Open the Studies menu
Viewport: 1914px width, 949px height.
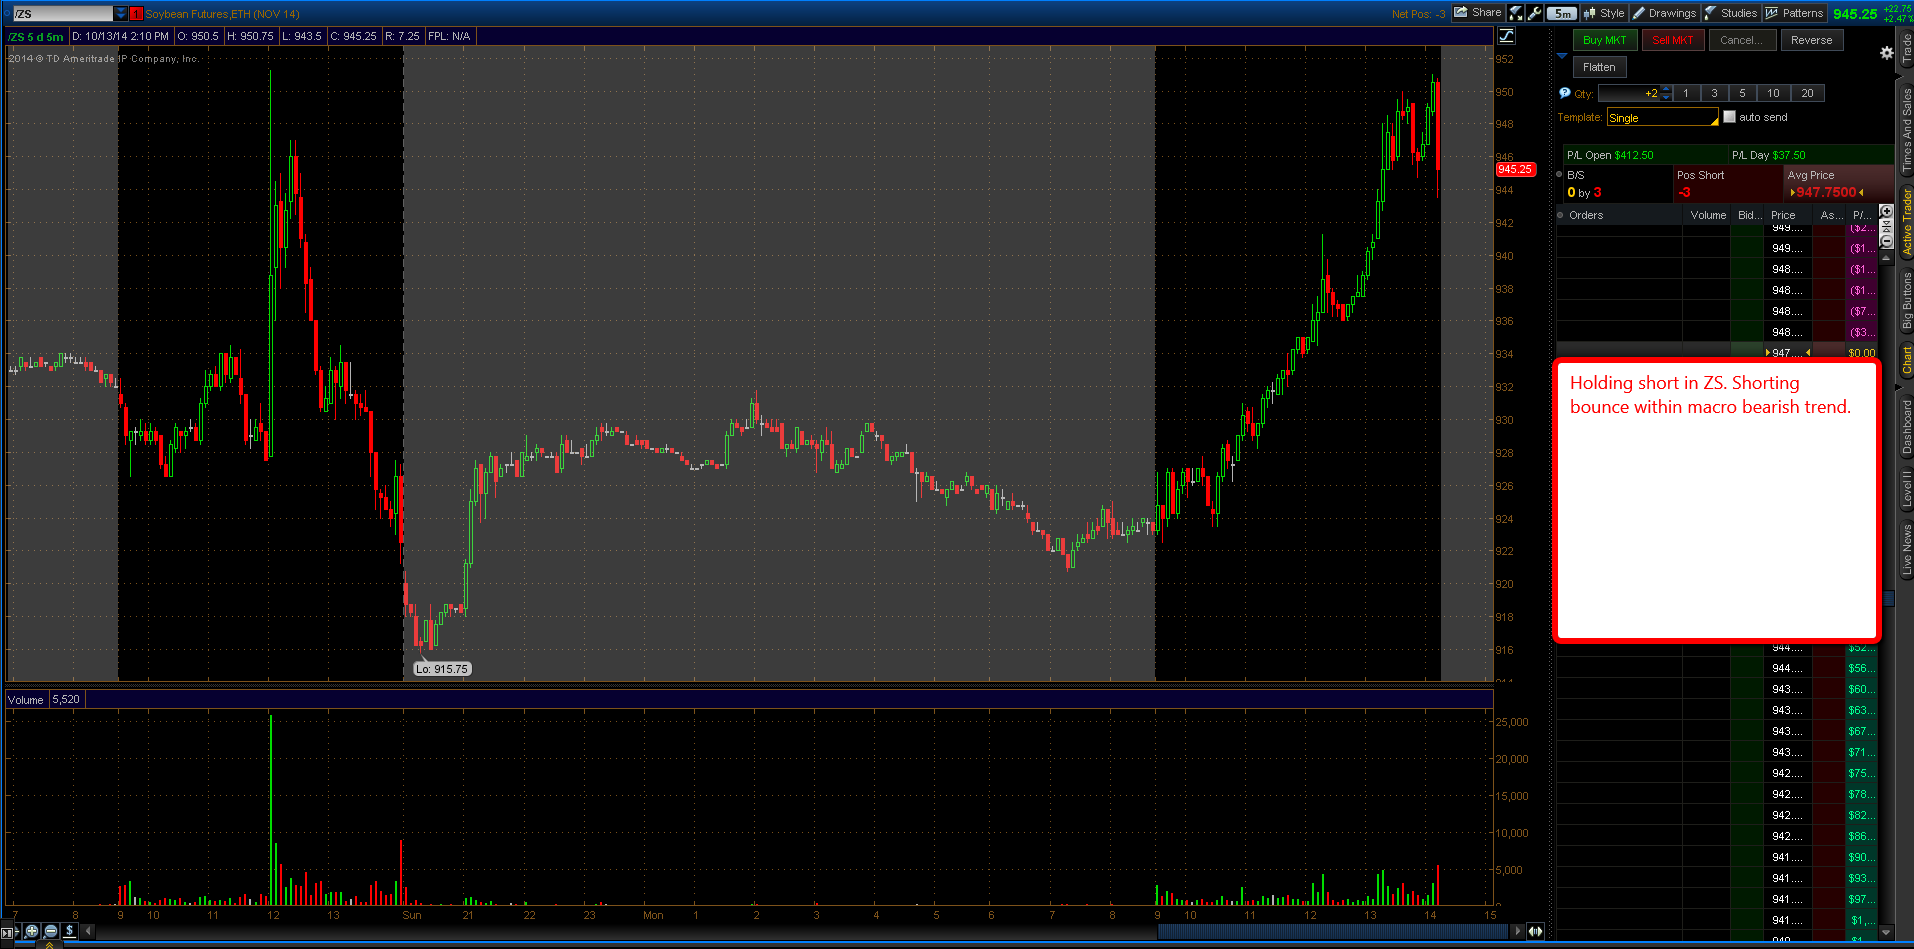pos(1731,13)
